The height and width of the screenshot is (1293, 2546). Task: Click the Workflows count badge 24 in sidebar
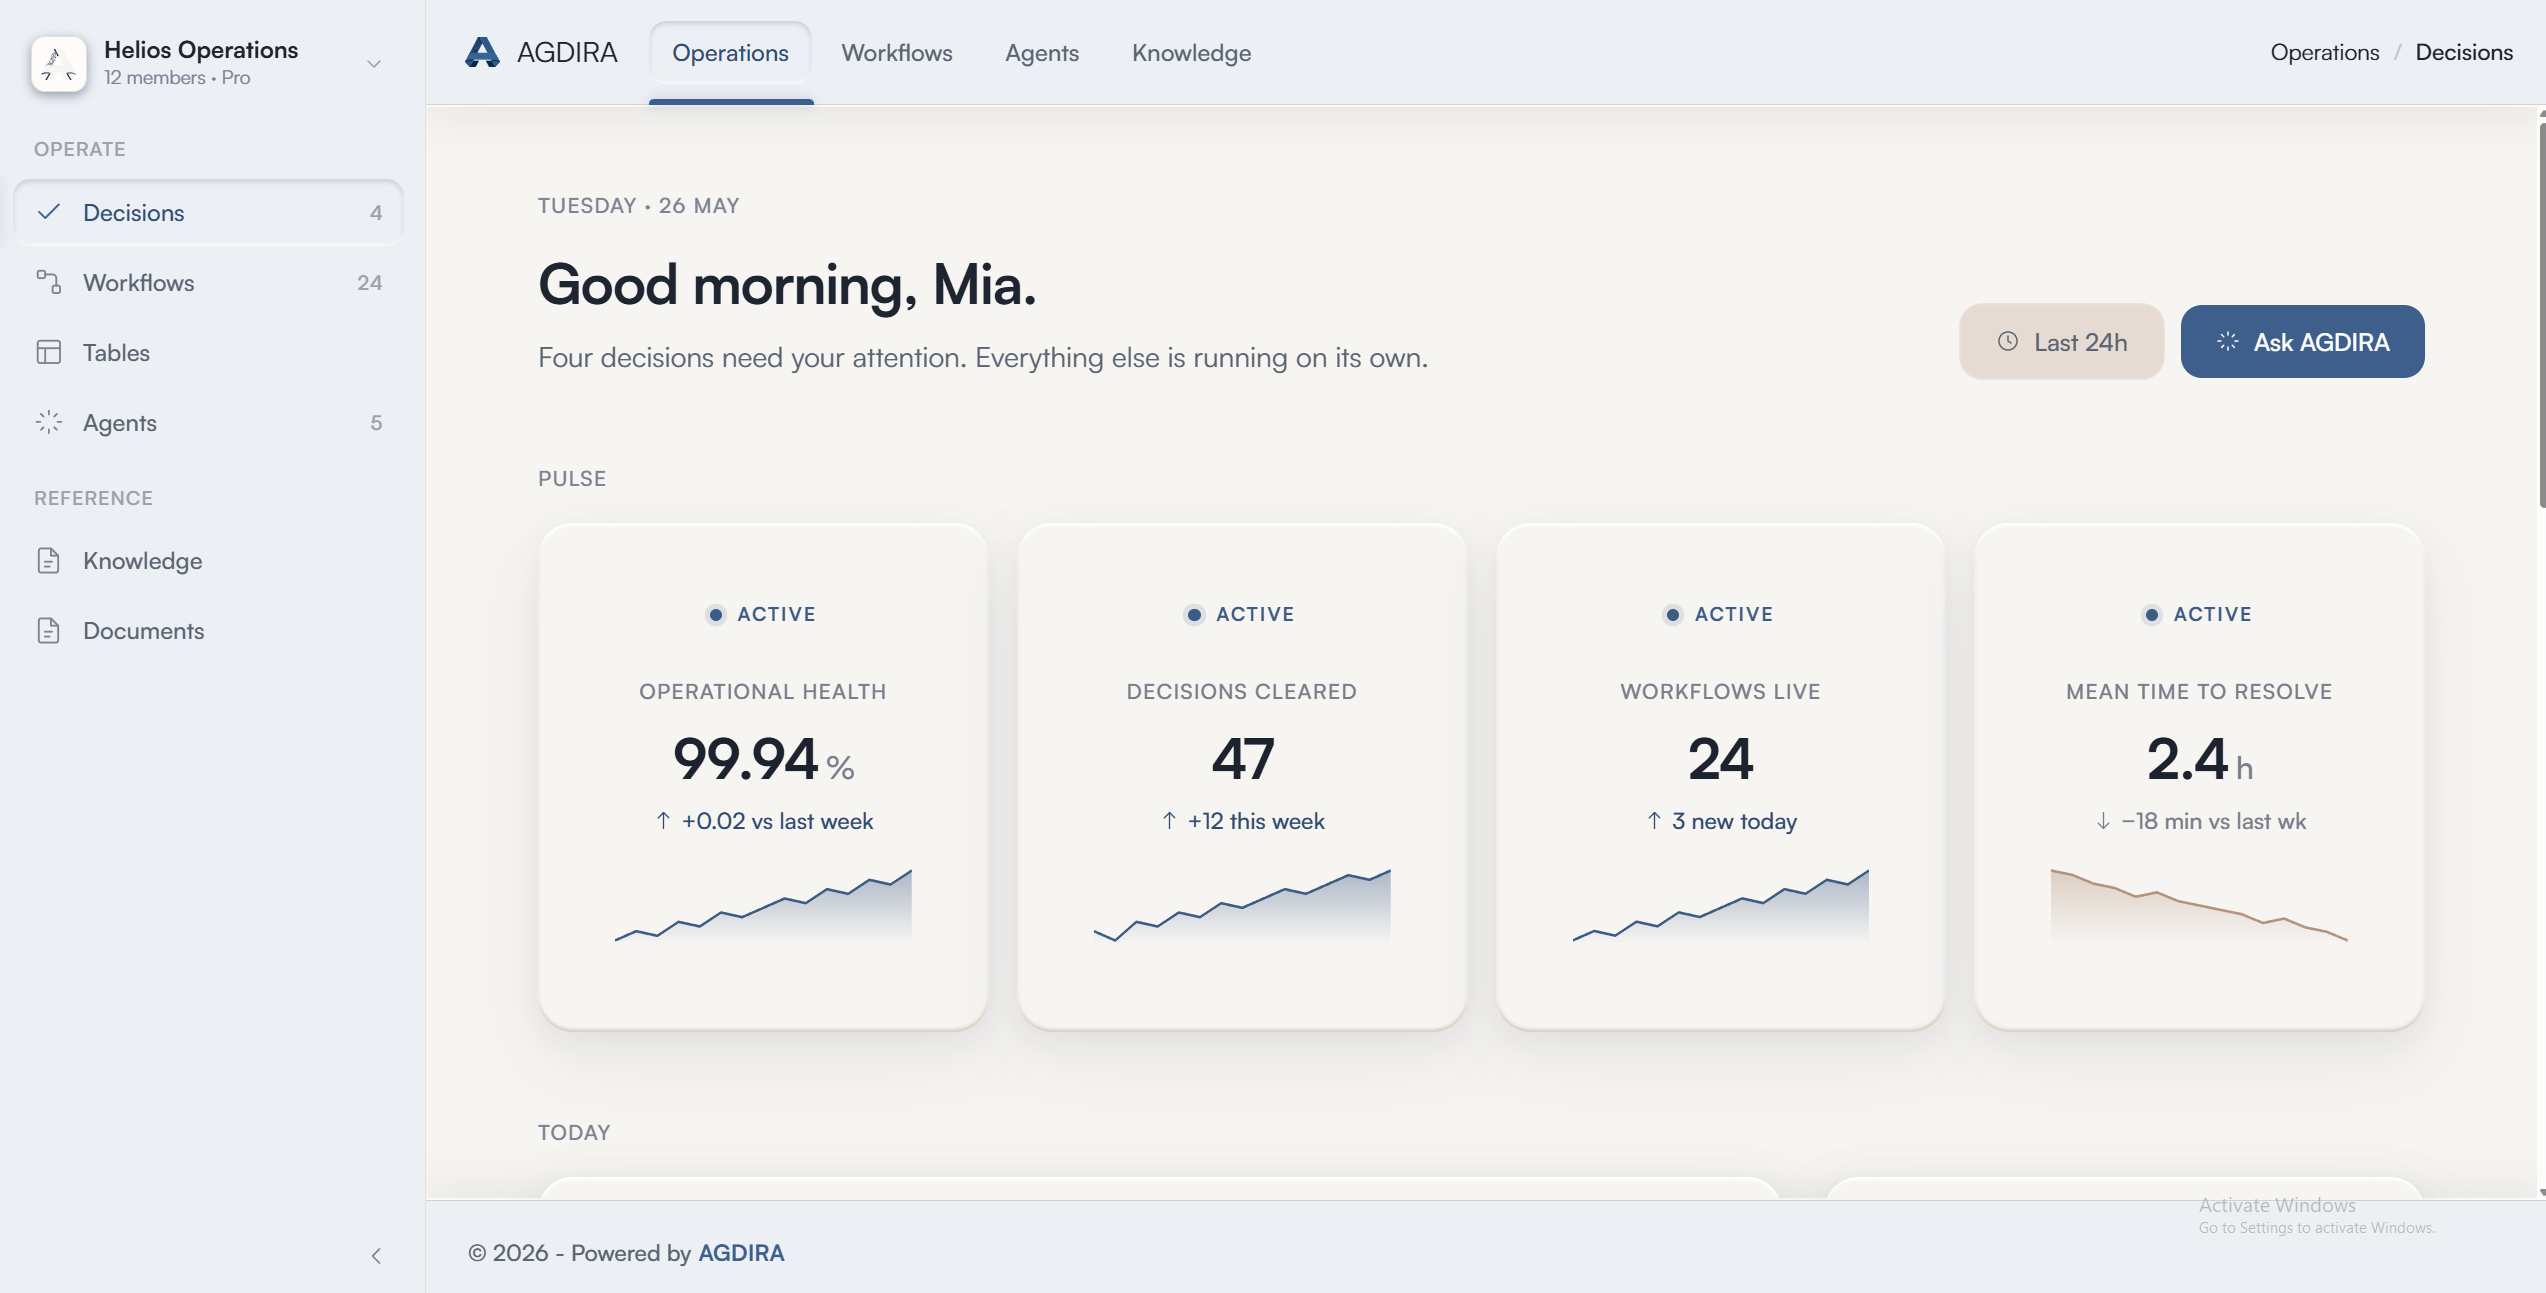pyautogui.click(x=369, y=282)
